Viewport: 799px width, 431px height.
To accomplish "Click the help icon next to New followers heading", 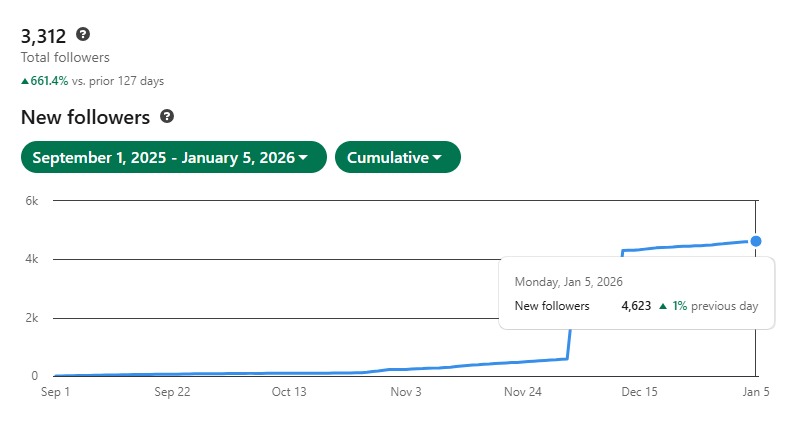I will [x=167, y=117].
